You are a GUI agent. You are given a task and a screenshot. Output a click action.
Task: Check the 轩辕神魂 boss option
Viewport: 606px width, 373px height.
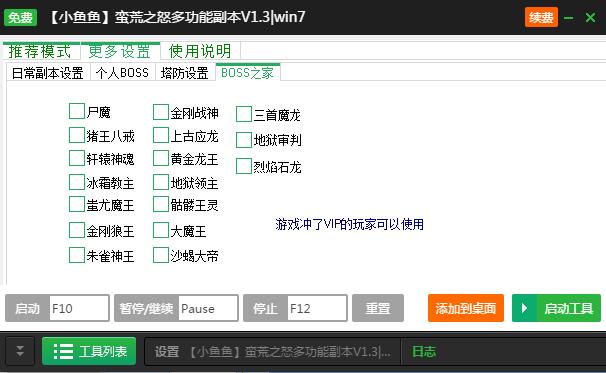coord(77,158)
